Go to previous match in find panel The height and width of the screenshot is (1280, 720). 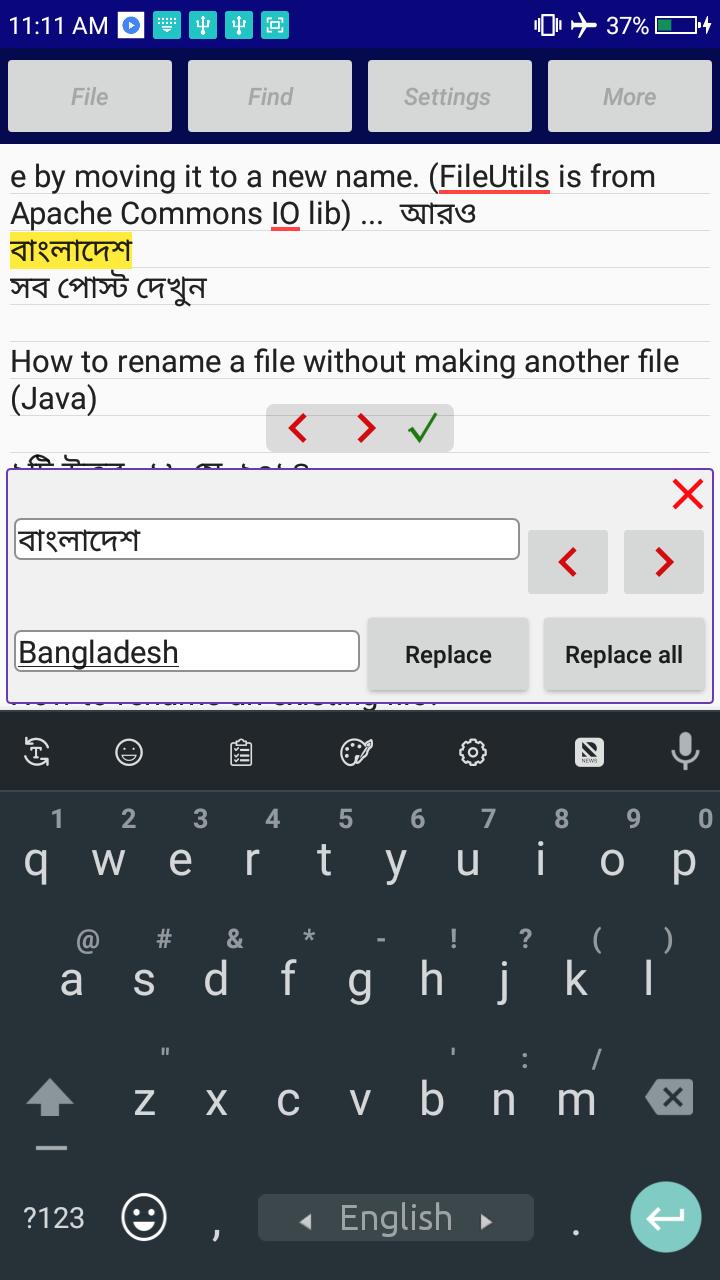pyautogui.click(x=568, y=562)
